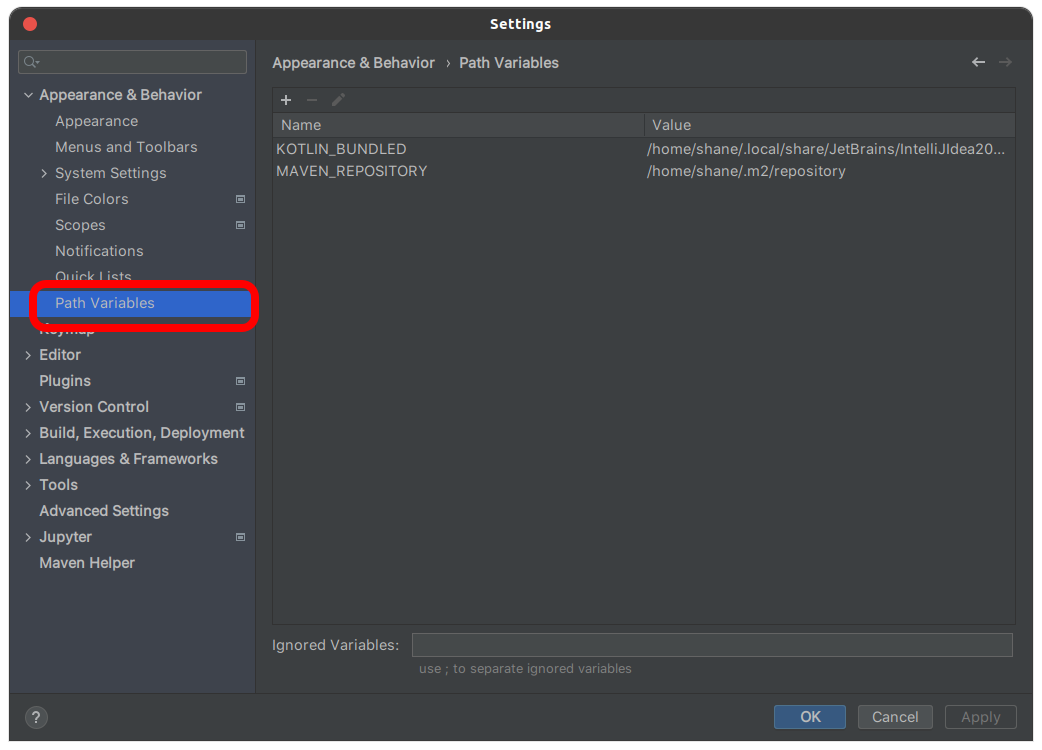Add a new path variable with the plus icon

click(286, 100)
